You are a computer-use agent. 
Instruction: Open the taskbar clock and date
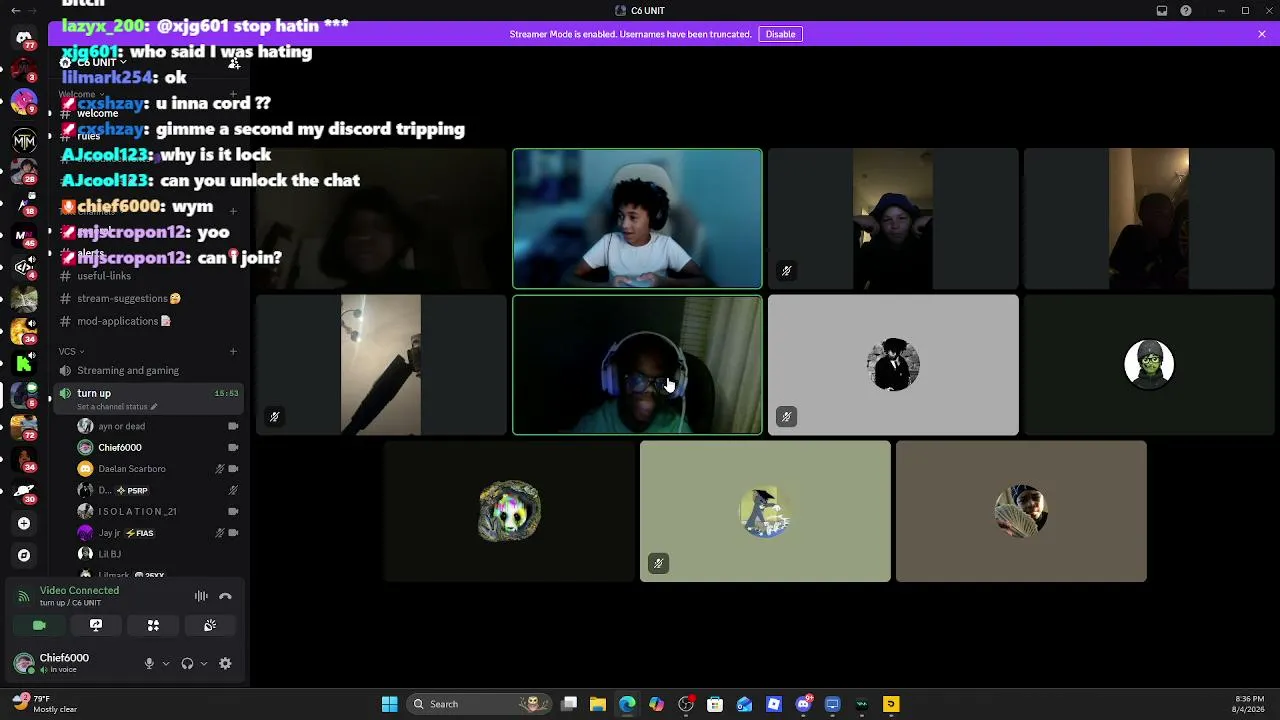[x=1249, y=704]
